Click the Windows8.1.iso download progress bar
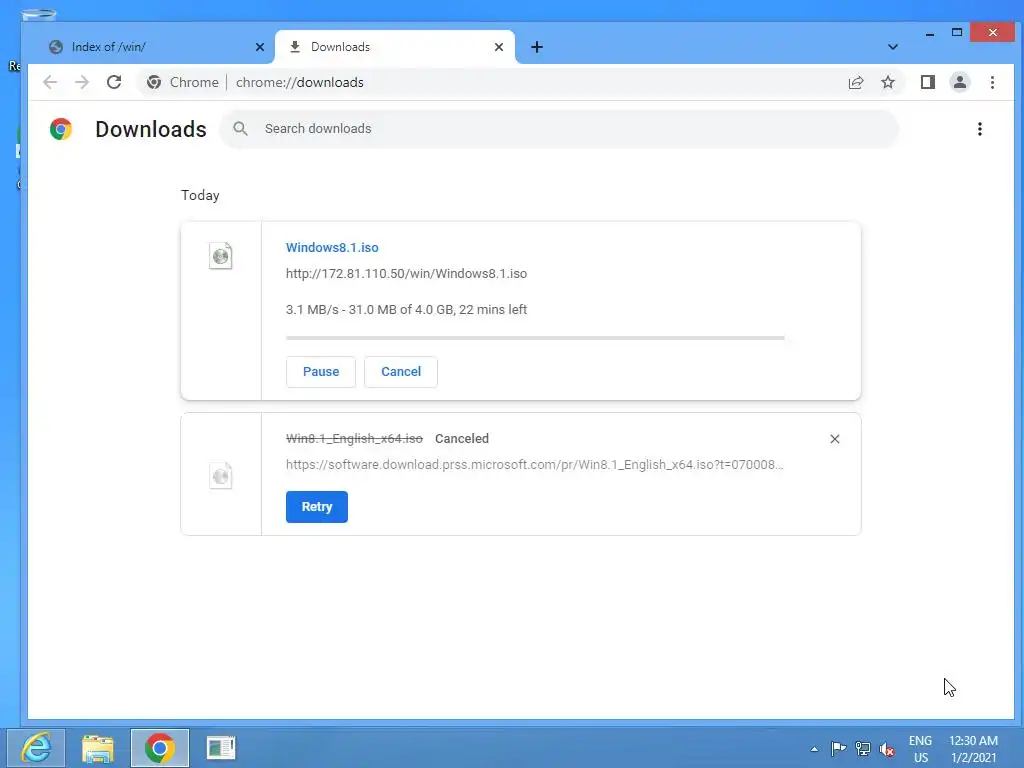The height and width of the screenshot is (768, 1024). (x=535, y=338)
